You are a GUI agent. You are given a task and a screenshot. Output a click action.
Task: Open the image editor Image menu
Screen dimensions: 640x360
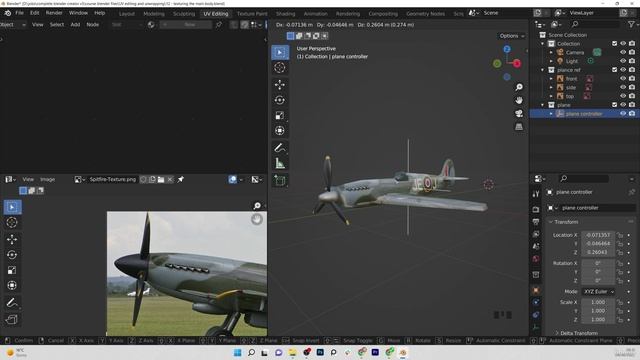pyautogui.click(x=47, y=179)
